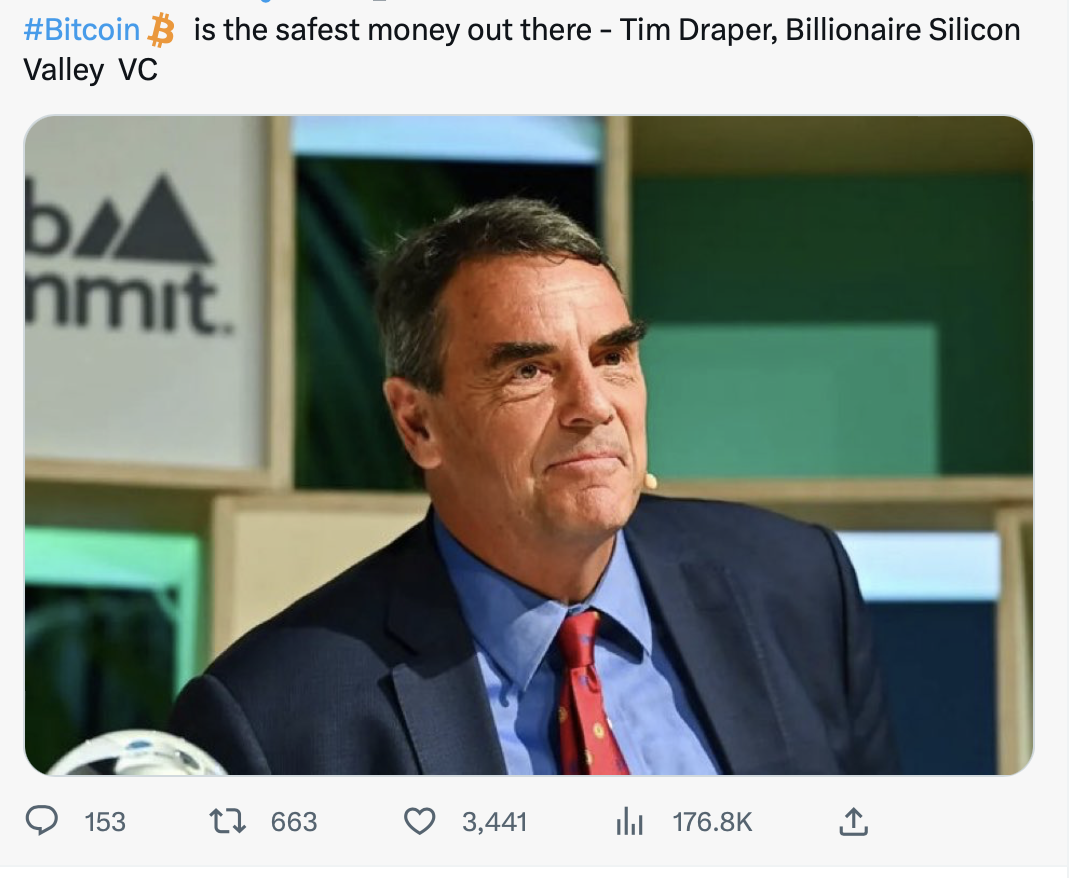Toggle the heart like icon
Viewport: 1076px width, 878px height.
point(419,822)
